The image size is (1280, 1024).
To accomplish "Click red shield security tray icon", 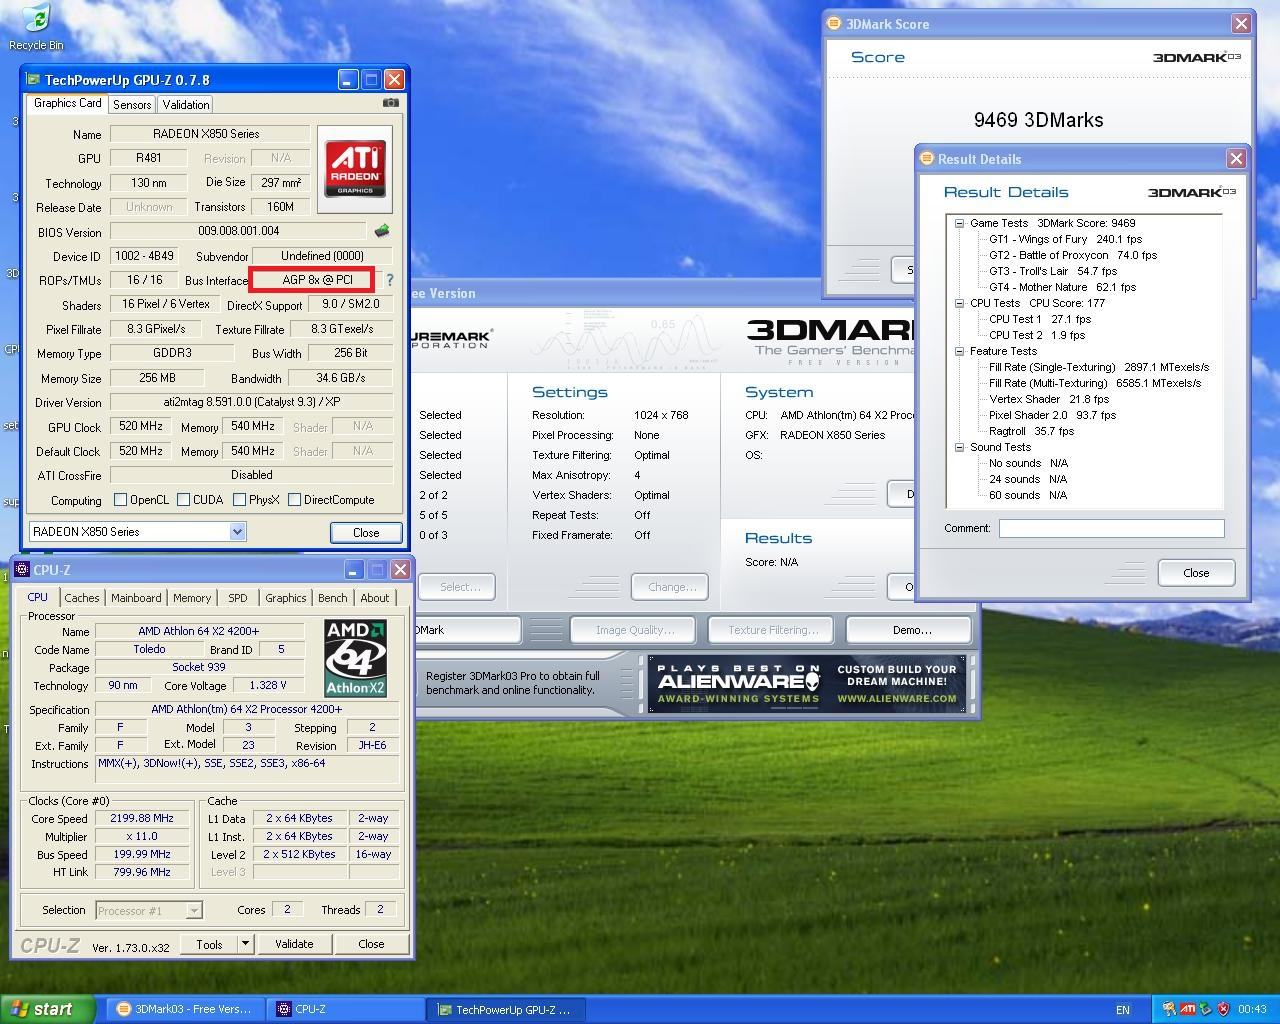I will pos(1223,1009).
